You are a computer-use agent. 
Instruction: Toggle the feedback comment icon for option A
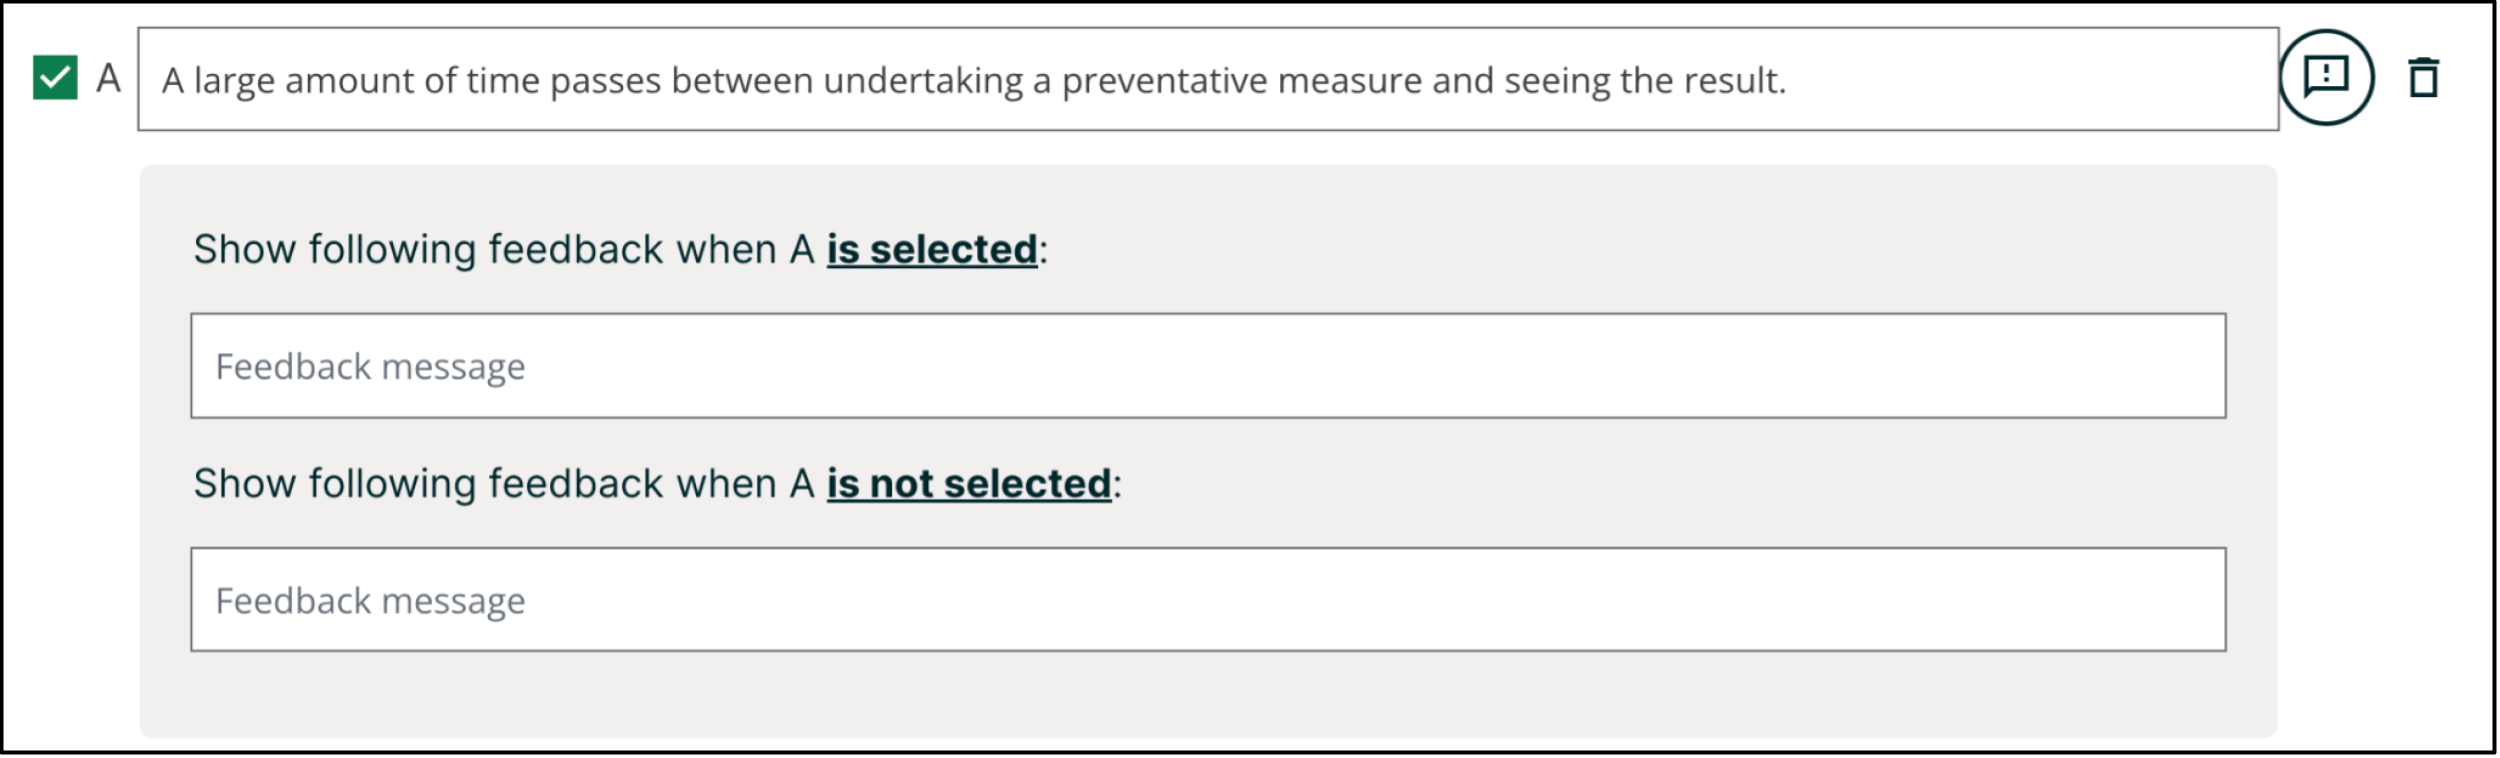point(2326,77)
